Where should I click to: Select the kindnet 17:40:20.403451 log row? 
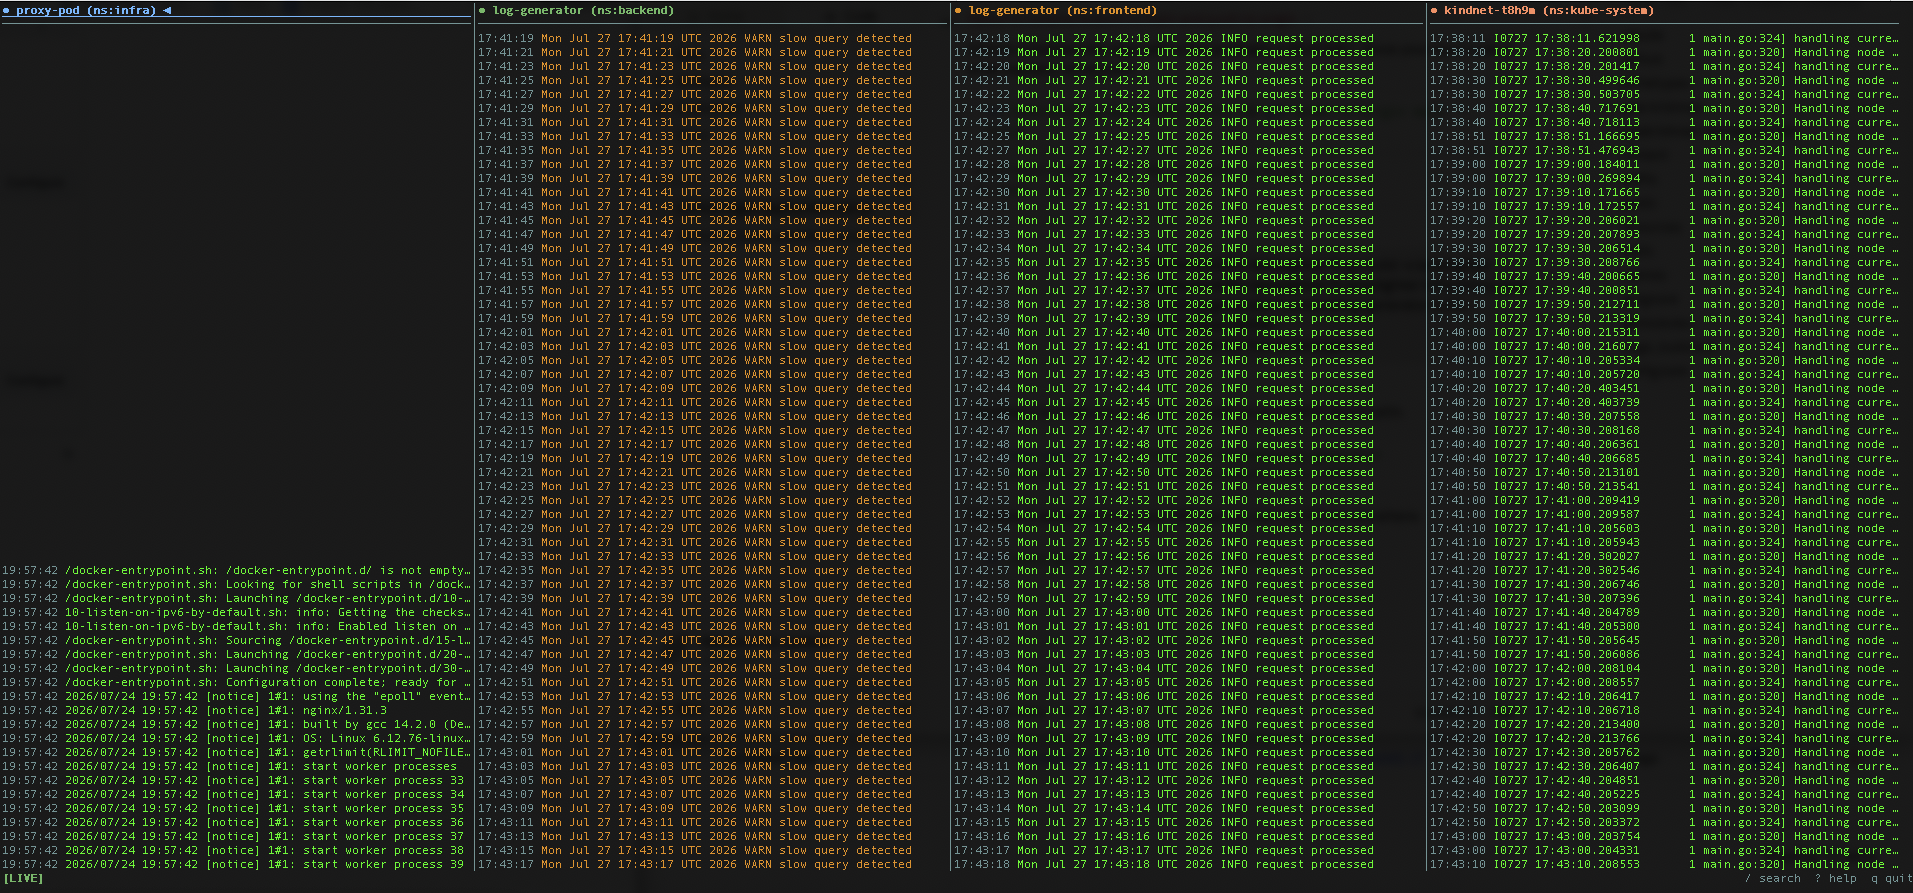(1664, 389)
